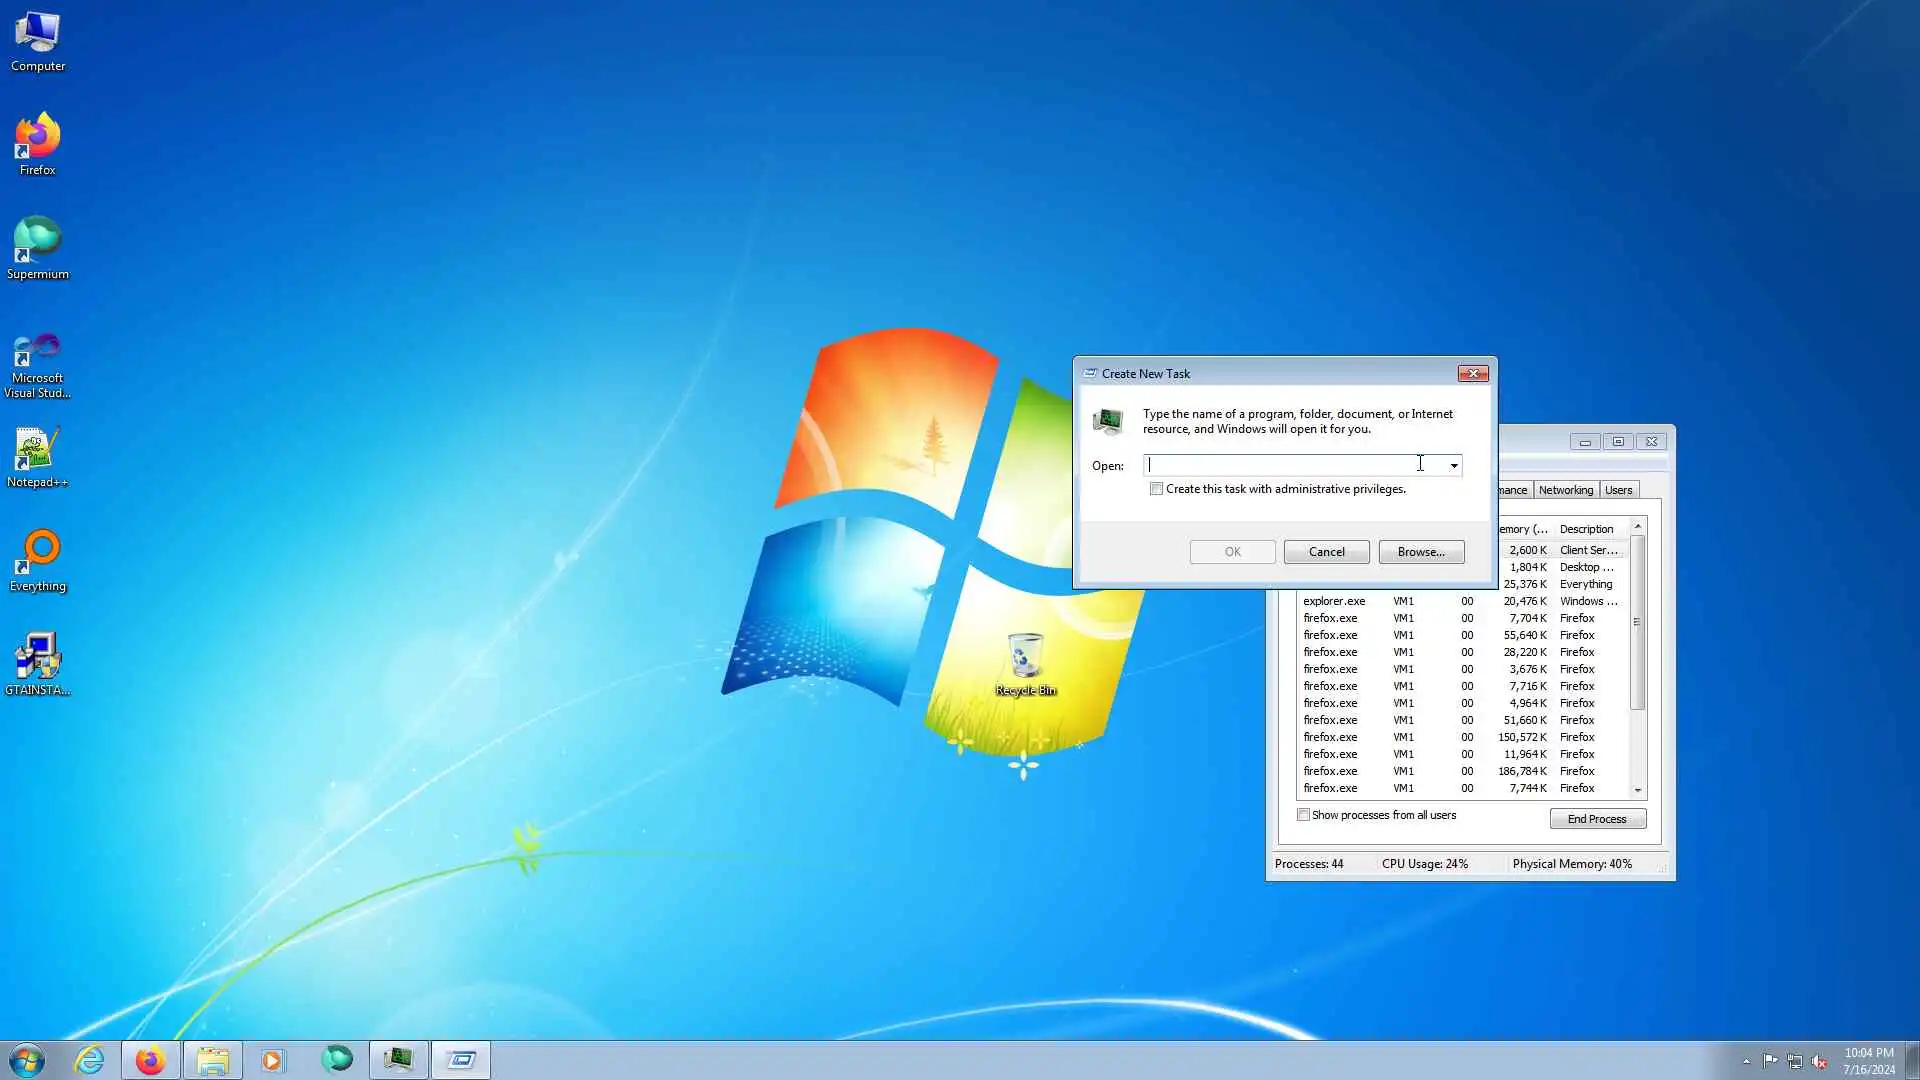Show hidden system tray icons
The width and height of the screenshot is (1920, 1080).
1746,1061
